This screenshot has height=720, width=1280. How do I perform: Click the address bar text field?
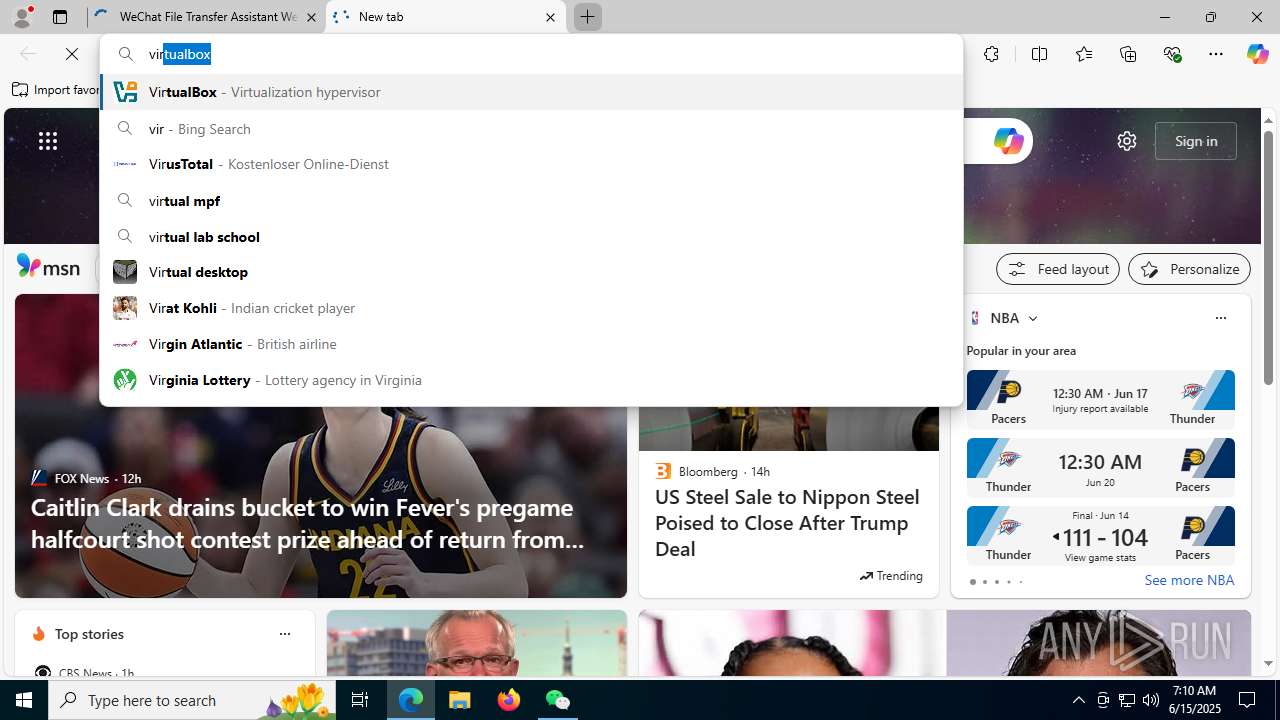[x=530, y=54]
